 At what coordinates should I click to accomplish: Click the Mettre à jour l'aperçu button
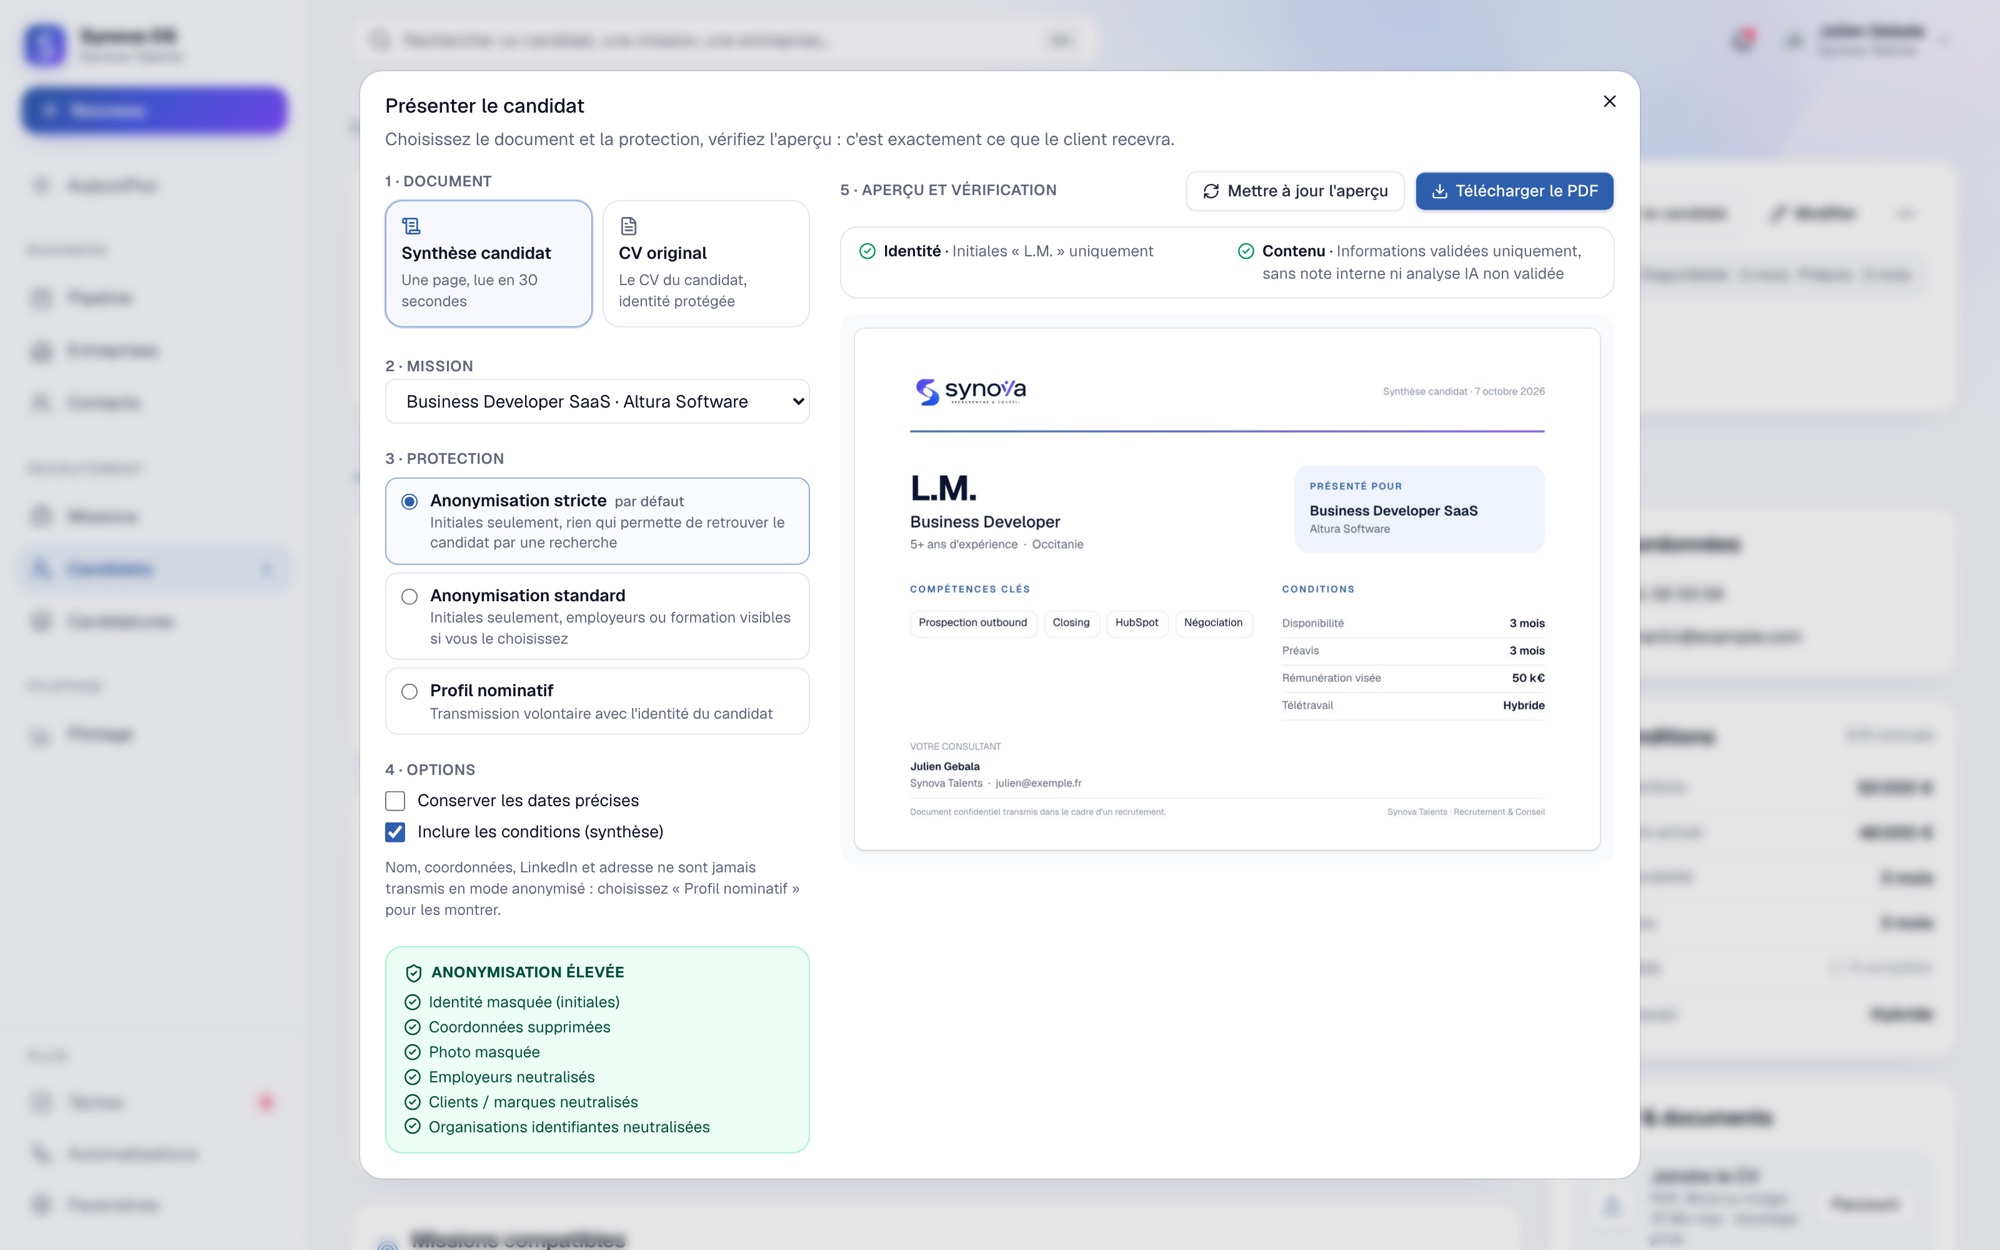1295,191
